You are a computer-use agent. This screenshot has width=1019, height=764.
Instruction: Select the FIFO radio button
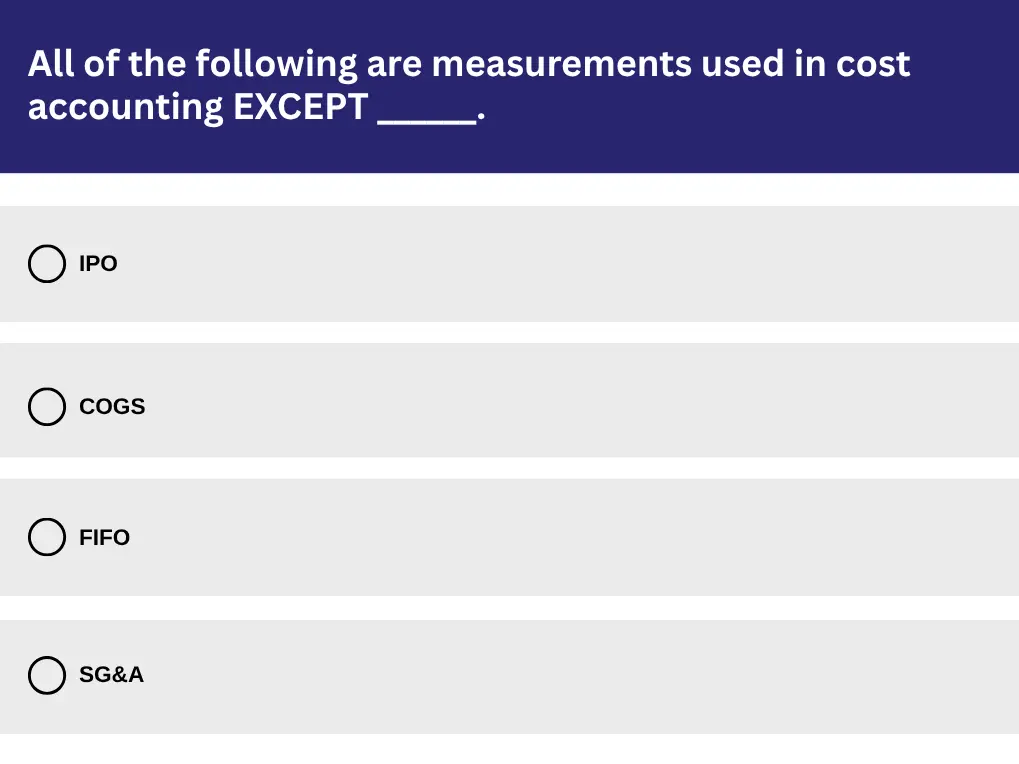46,537
